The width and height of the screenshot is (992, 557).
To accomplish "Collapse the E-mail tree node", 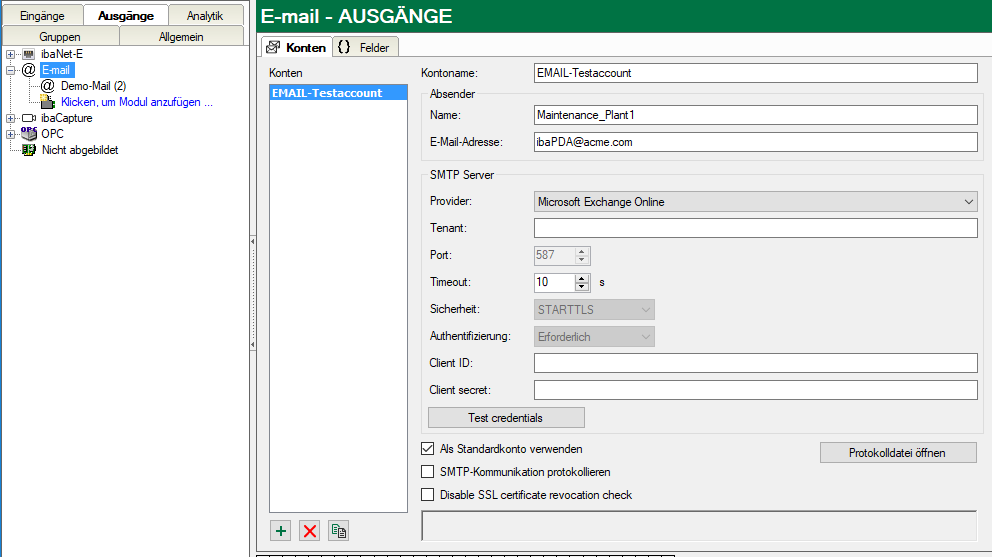I will click(10, 70).
